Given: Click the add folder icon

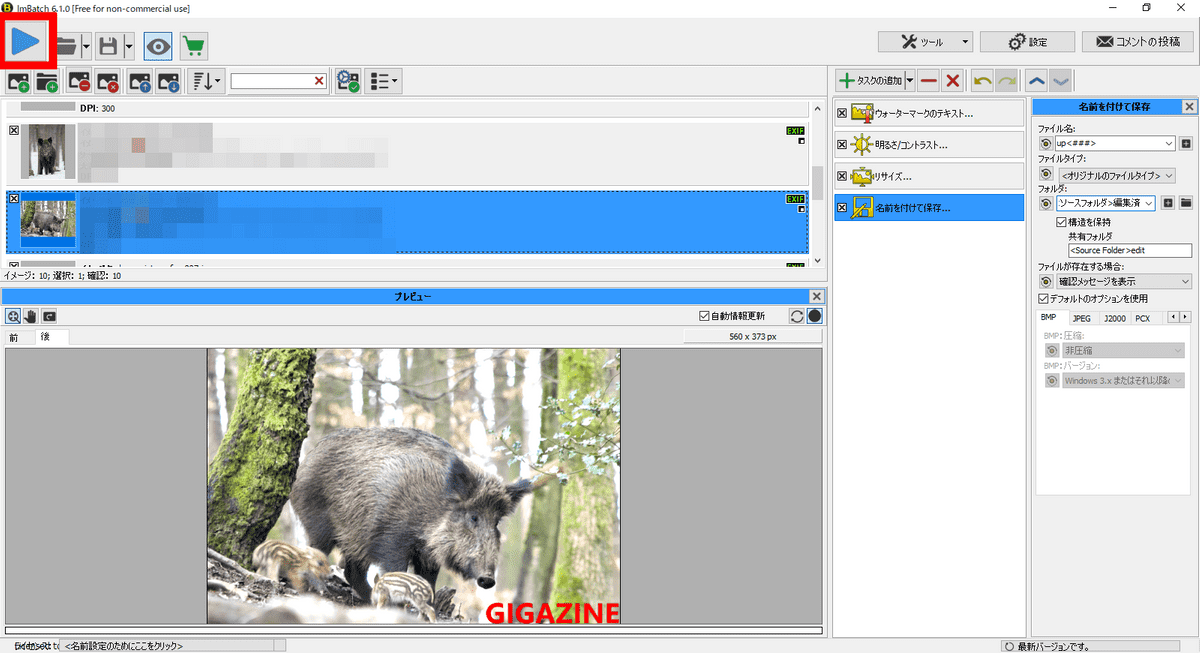Looking at the screenshot, I should 47,81.
